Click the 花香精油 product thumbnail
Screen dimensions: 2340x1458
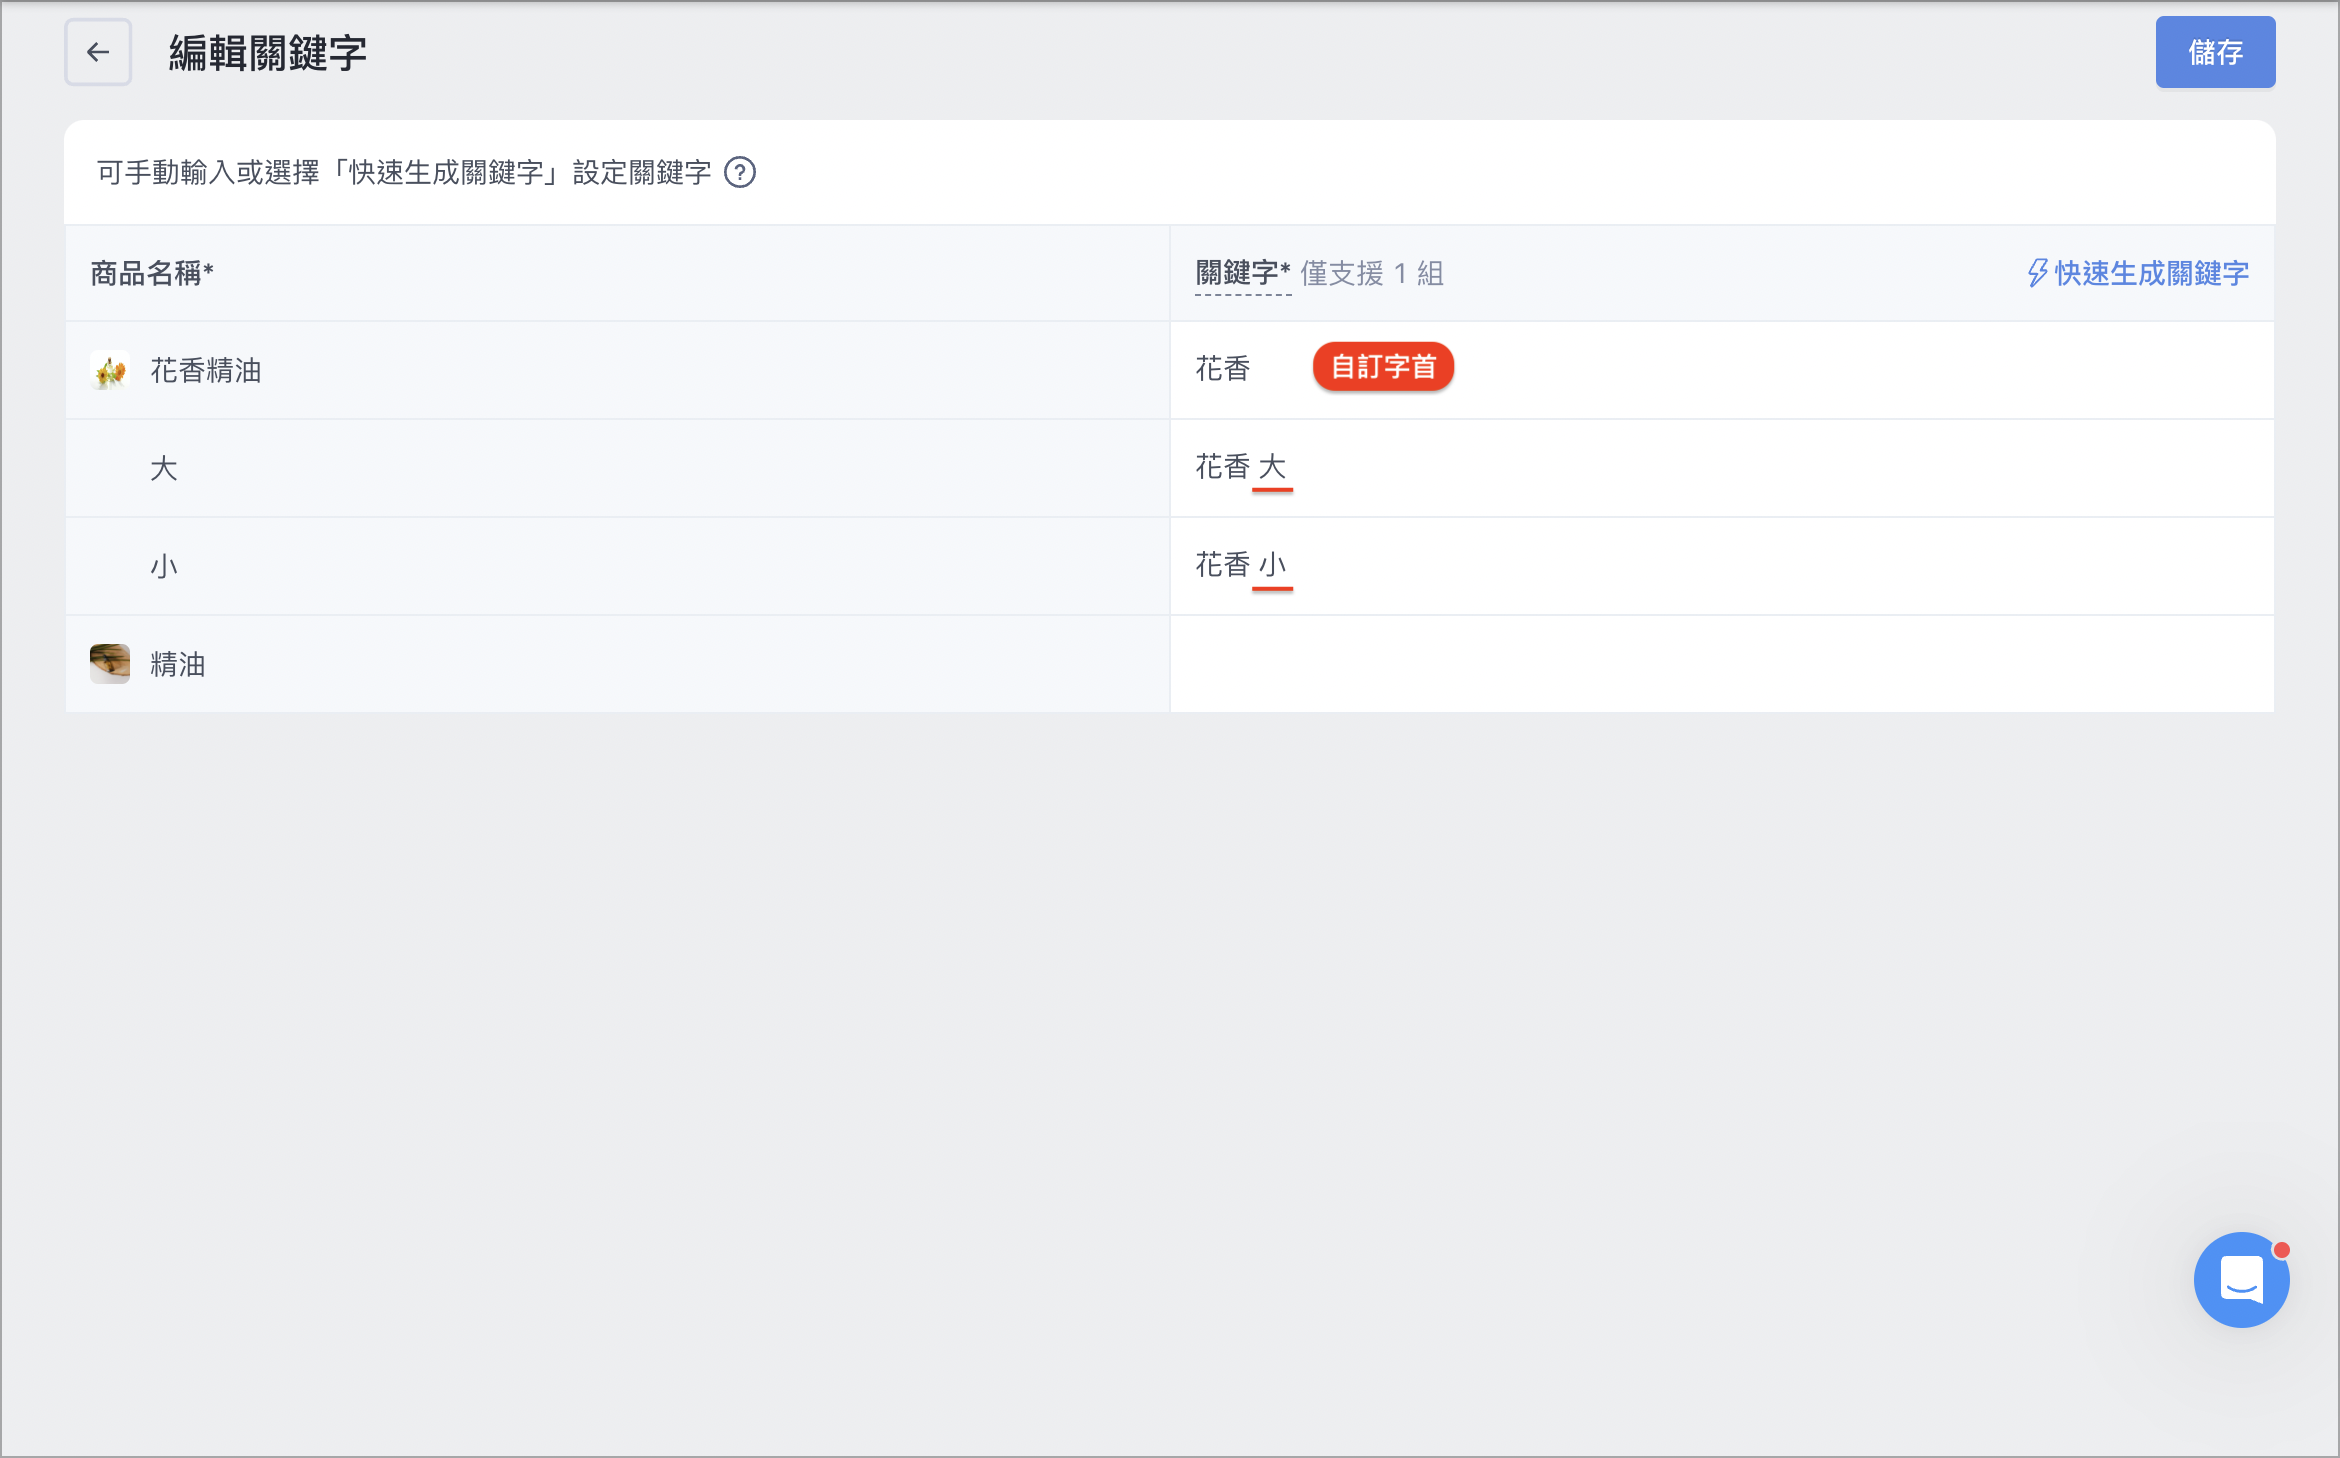[110, 370]
